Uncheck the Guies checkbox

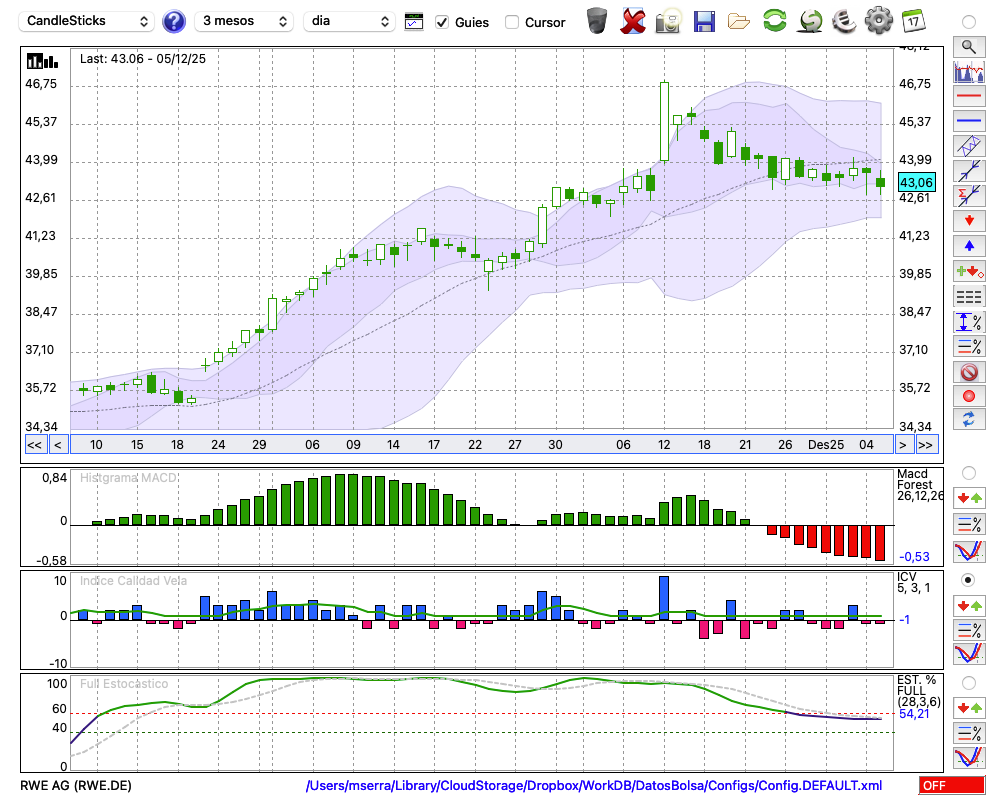tap(442, 22)
